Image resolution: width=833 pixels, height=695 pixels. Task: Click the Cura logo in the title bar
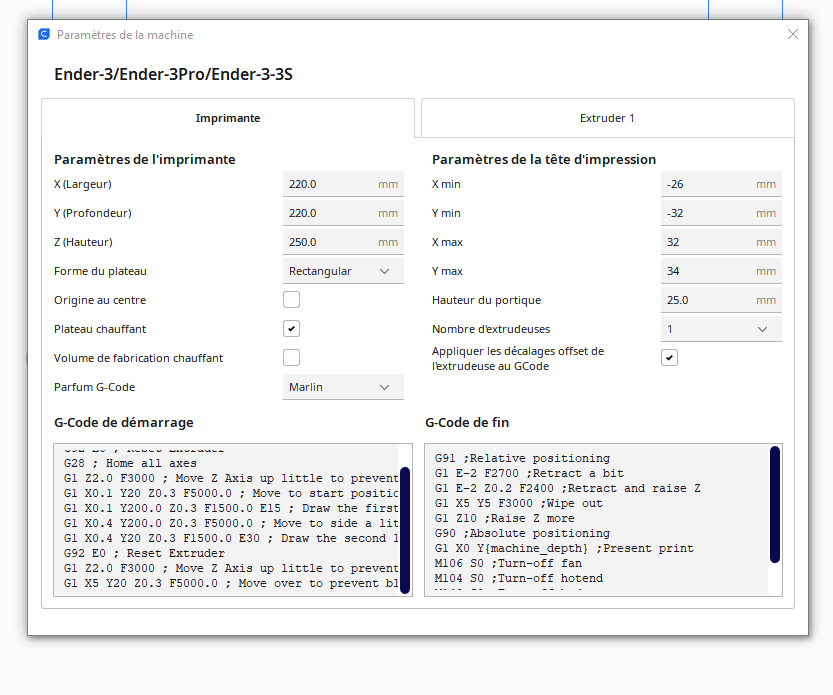(x=44, y=35)
